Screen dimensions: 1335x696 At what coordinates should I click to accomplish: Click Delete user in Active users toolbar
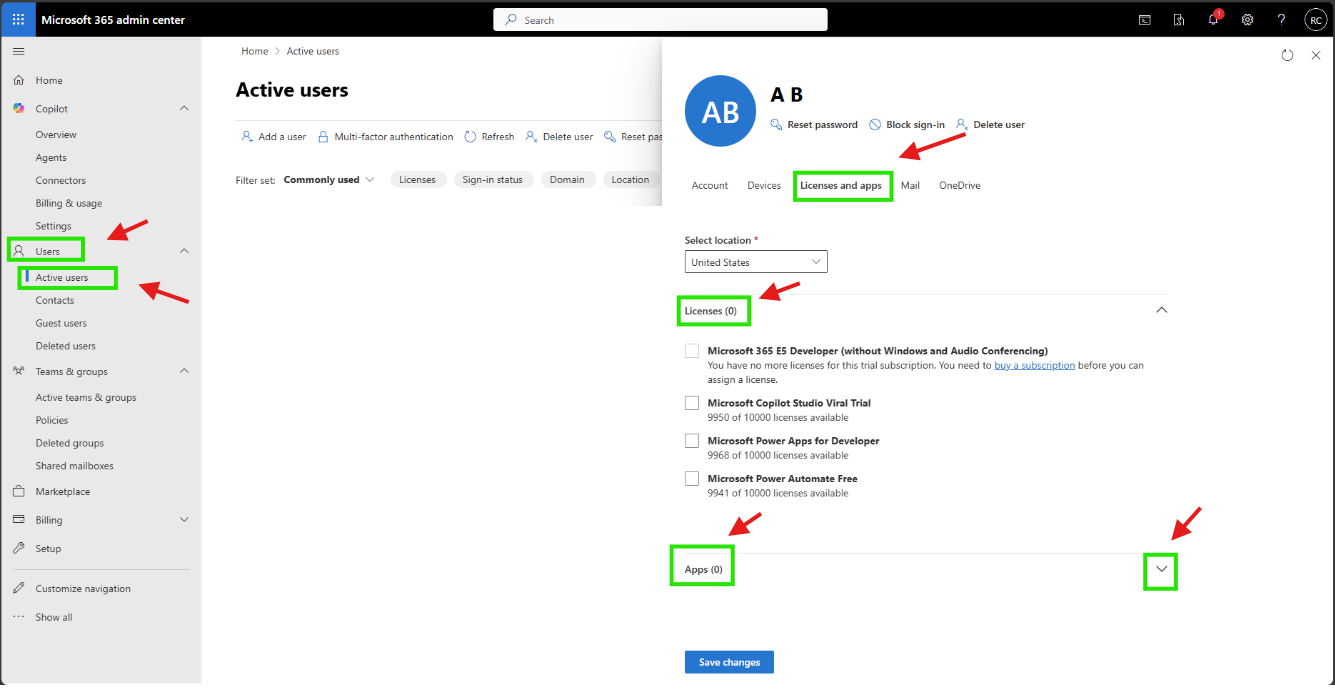(559, 136)
